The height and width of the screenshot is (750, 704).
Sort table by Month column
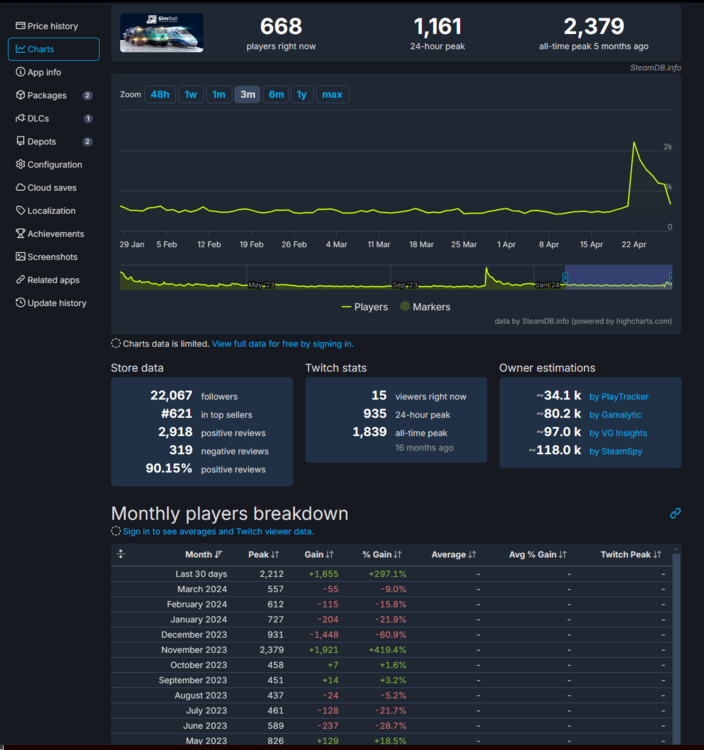click(204, 554)
